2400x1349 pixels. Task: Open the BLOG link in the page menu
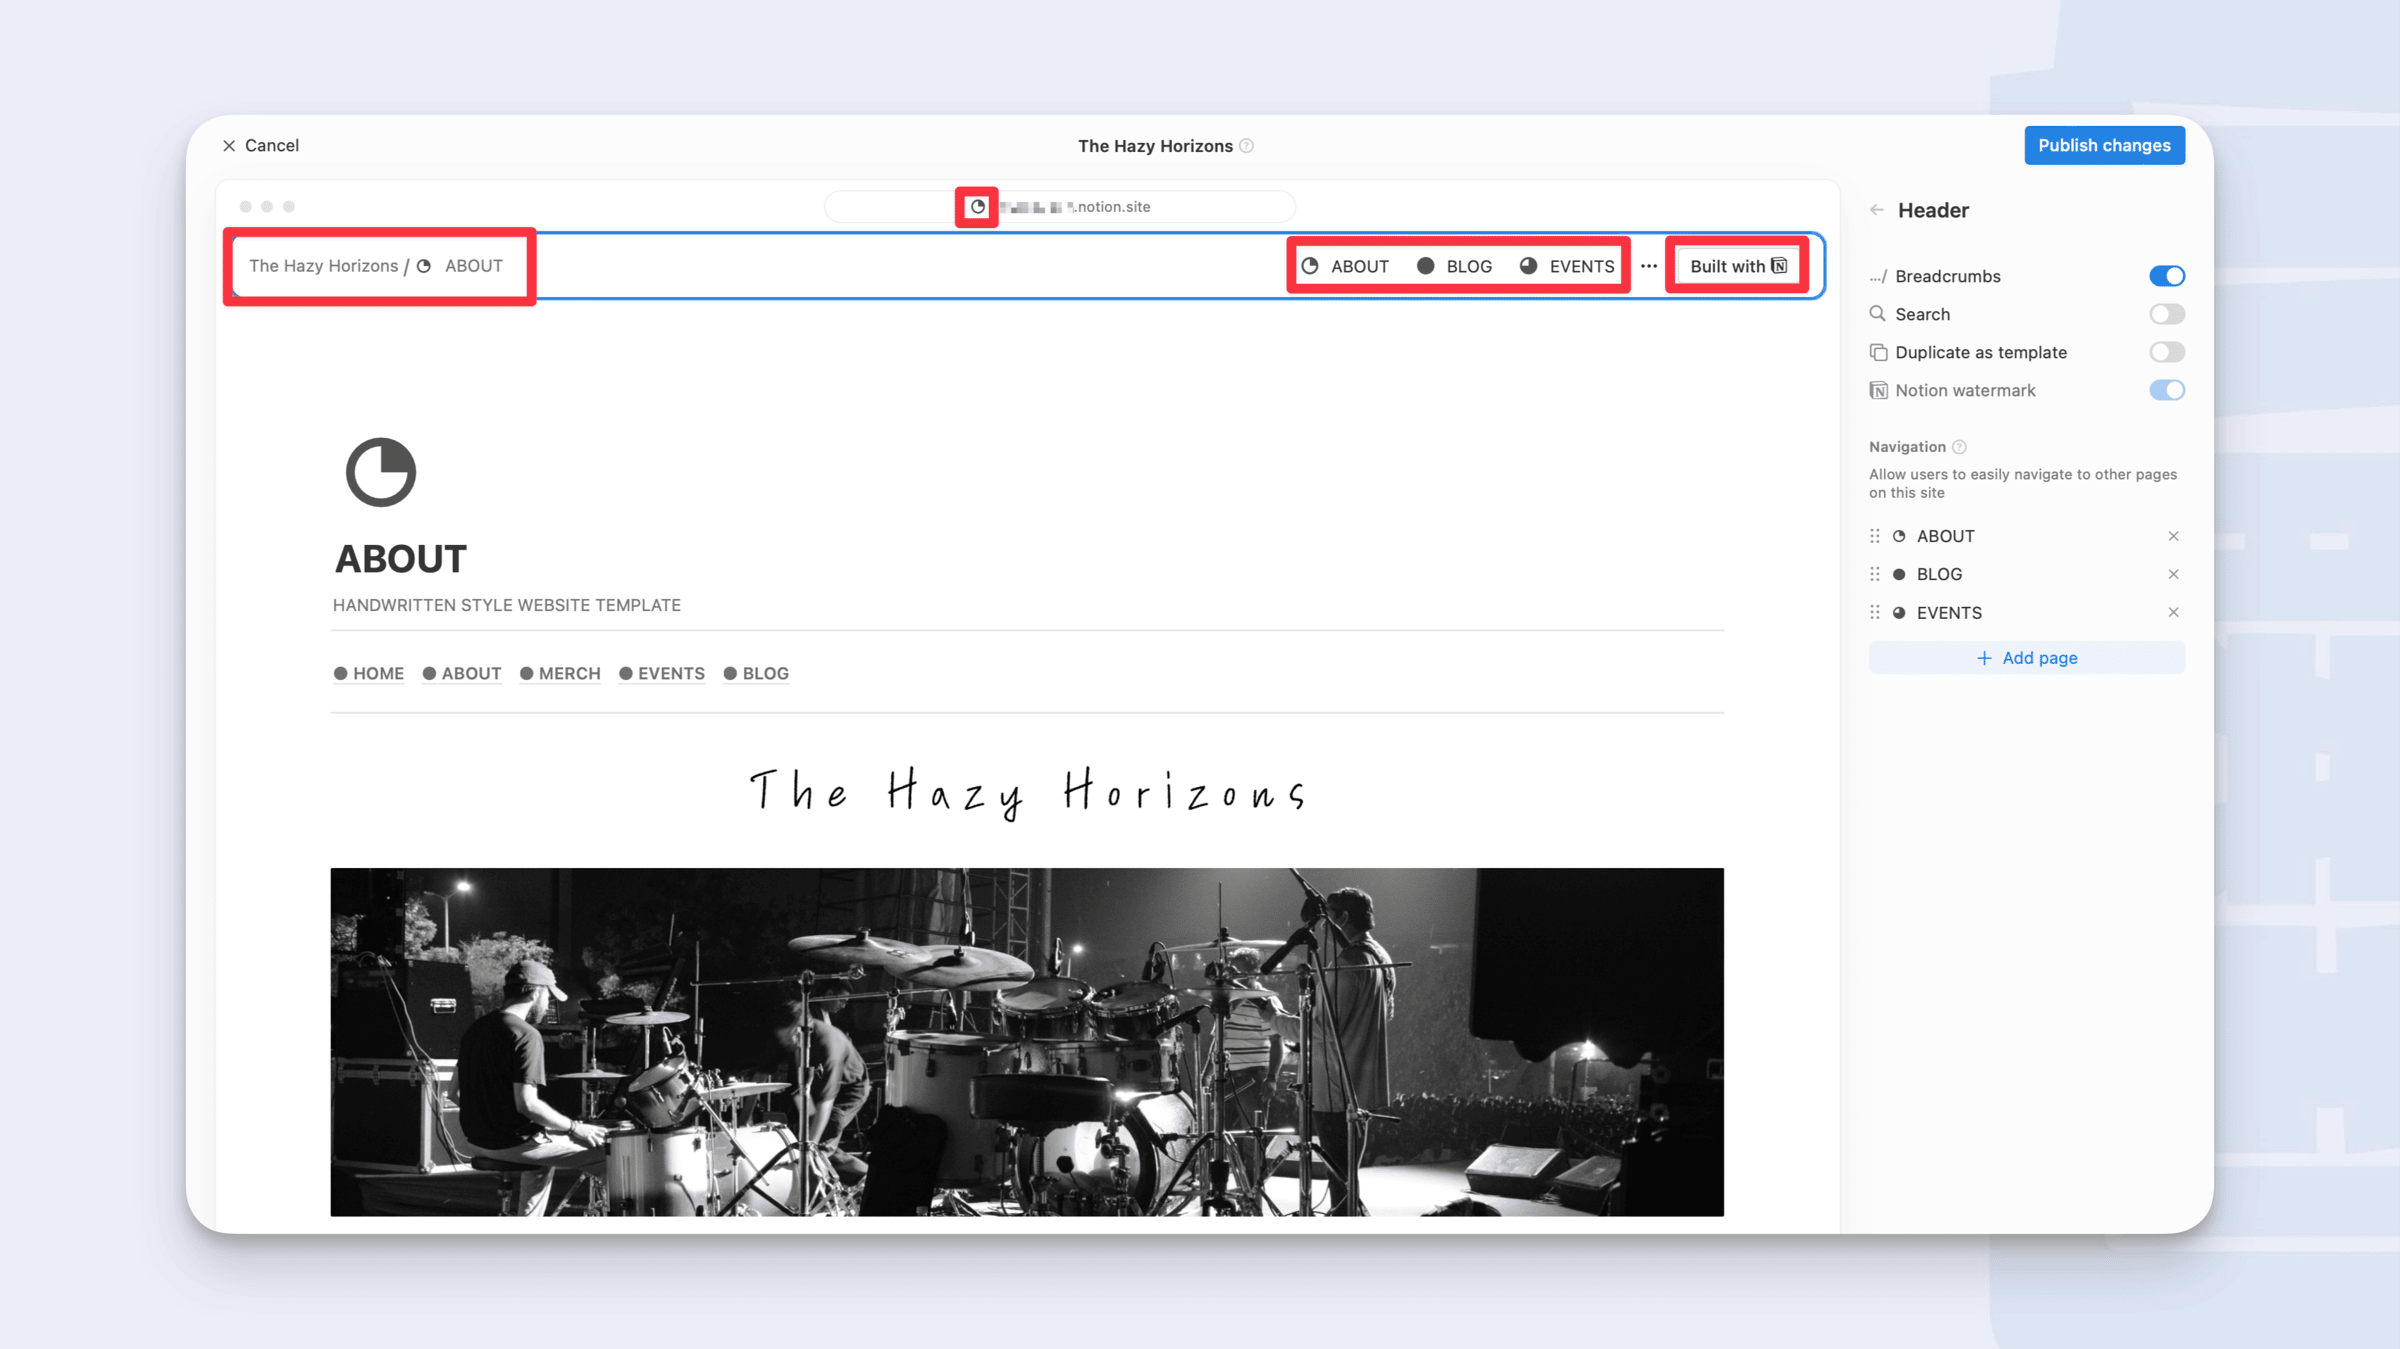[x=756, y=674]
